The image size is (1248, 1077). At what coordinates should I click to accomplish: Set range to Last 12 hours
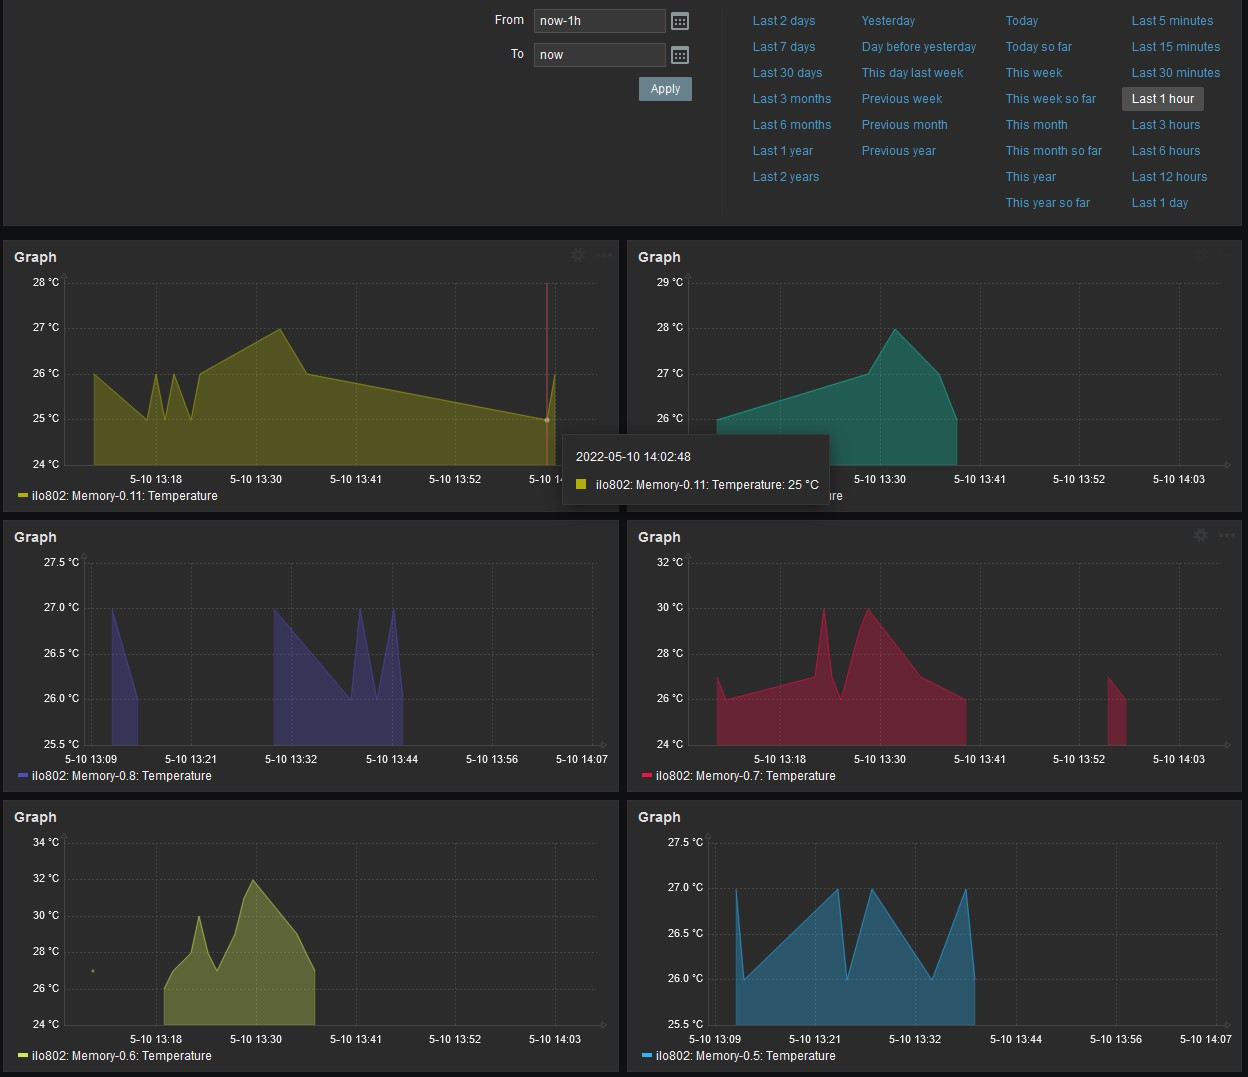click(x=1169, y=177)
